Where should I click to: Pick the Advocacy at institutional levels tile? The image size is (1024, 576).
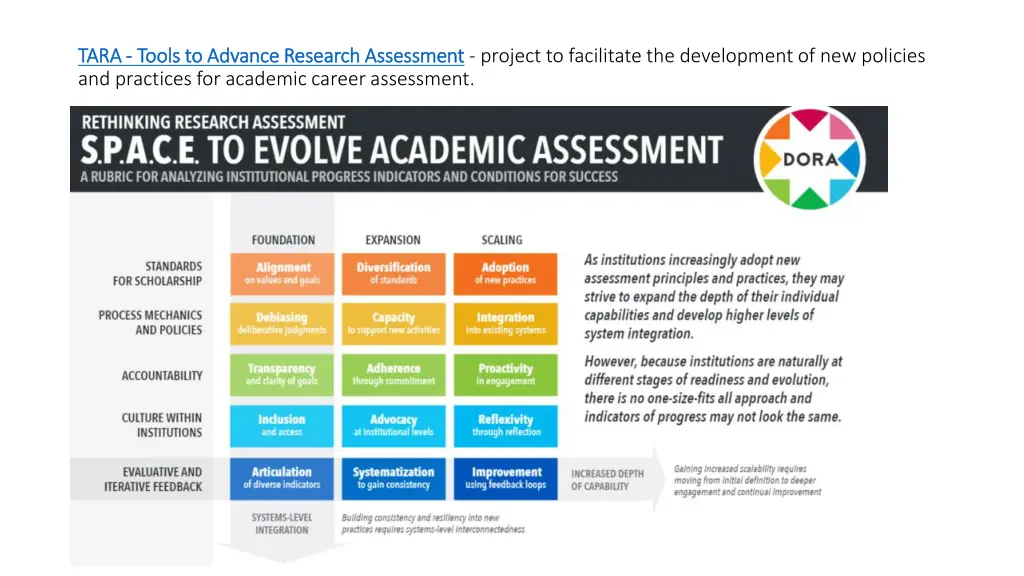(x=393, y=426)
